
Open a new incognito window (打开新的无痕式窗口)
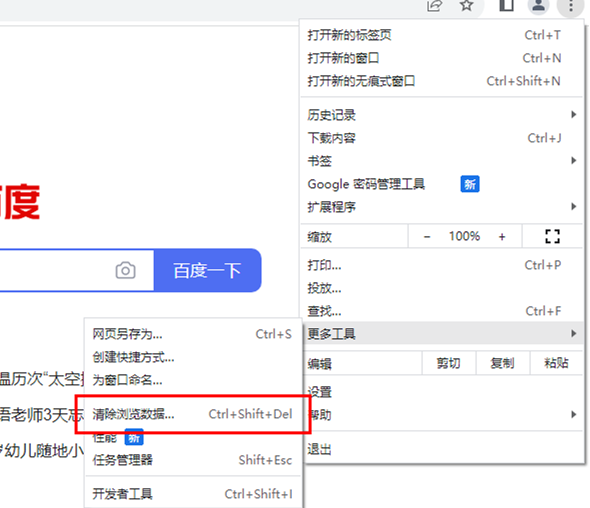(442, 81)
